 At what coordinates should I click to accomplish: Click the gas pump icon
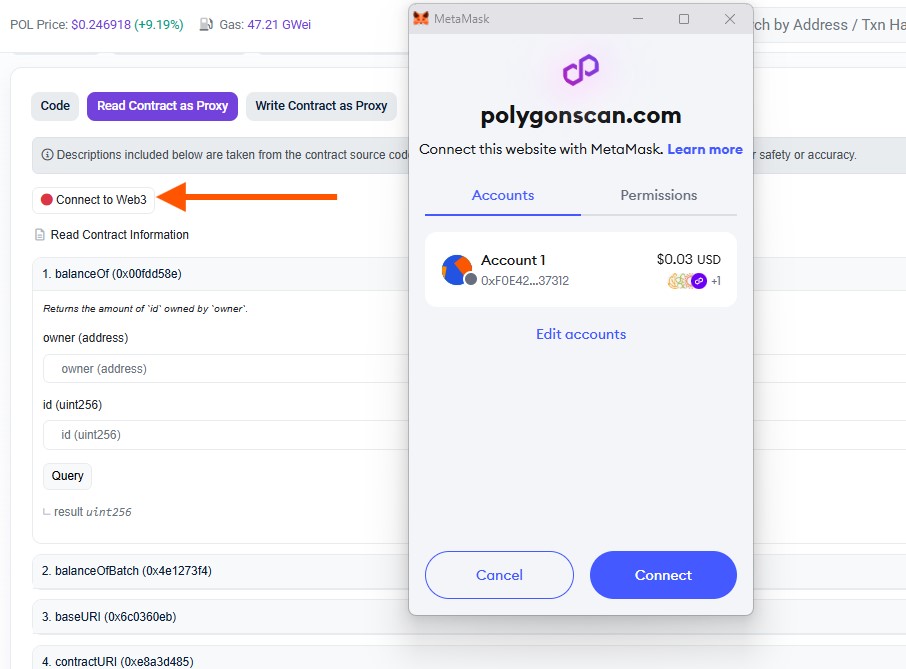[x=206, y=24]
